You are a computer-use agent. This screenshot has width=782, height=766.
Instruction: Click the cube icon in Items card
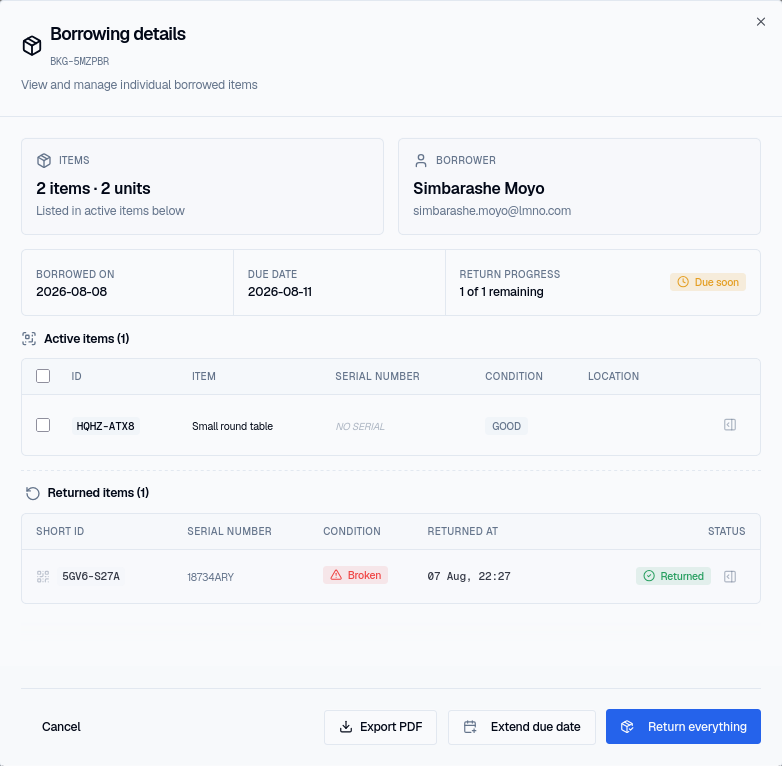tap(44, 161)
